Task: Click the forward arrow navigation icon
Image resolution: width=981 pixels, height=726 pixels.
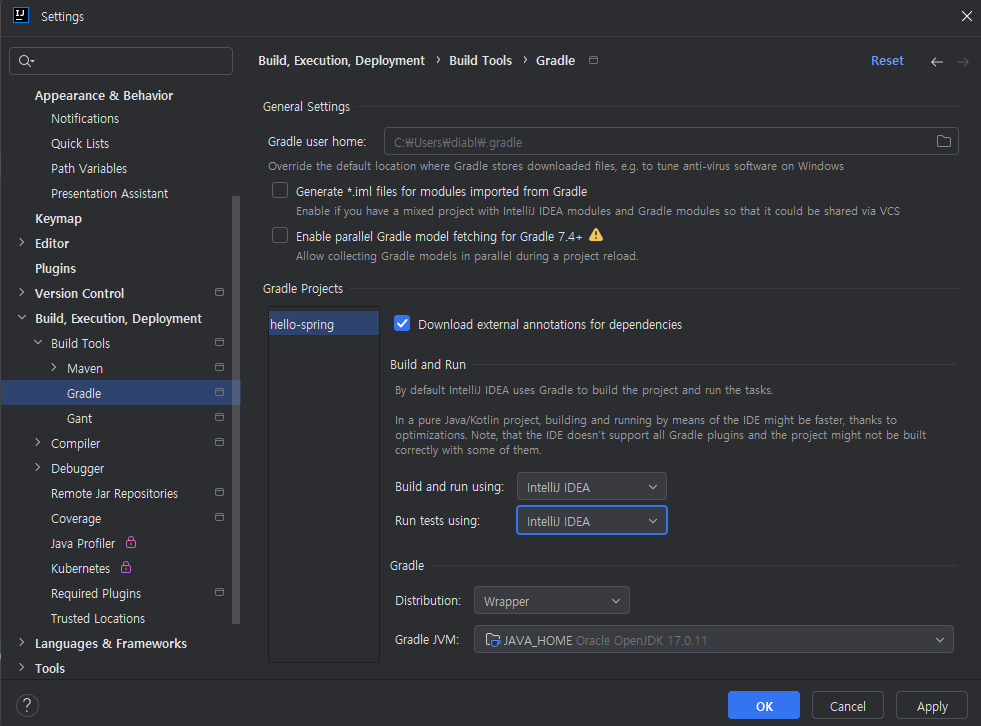Action: 963,61
